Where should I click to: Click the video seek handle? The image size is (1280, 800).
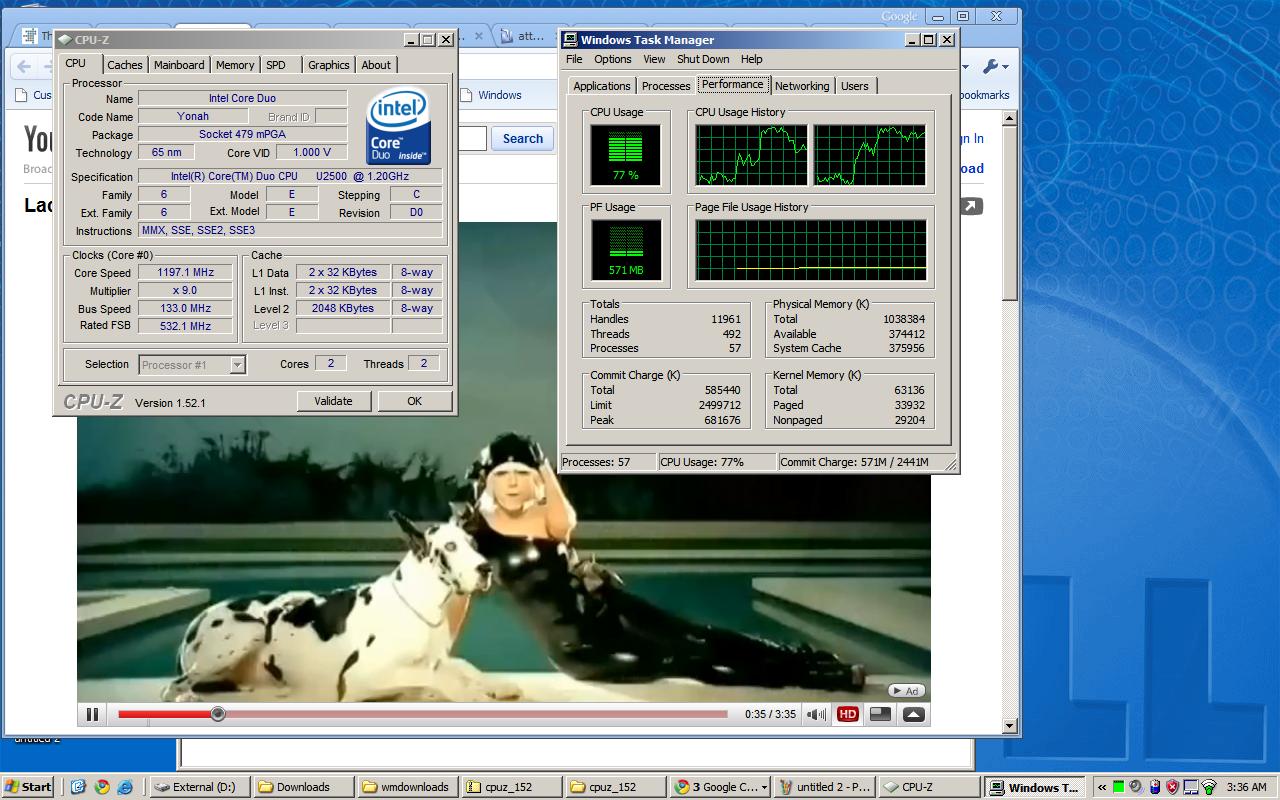[x=218, y=714]
